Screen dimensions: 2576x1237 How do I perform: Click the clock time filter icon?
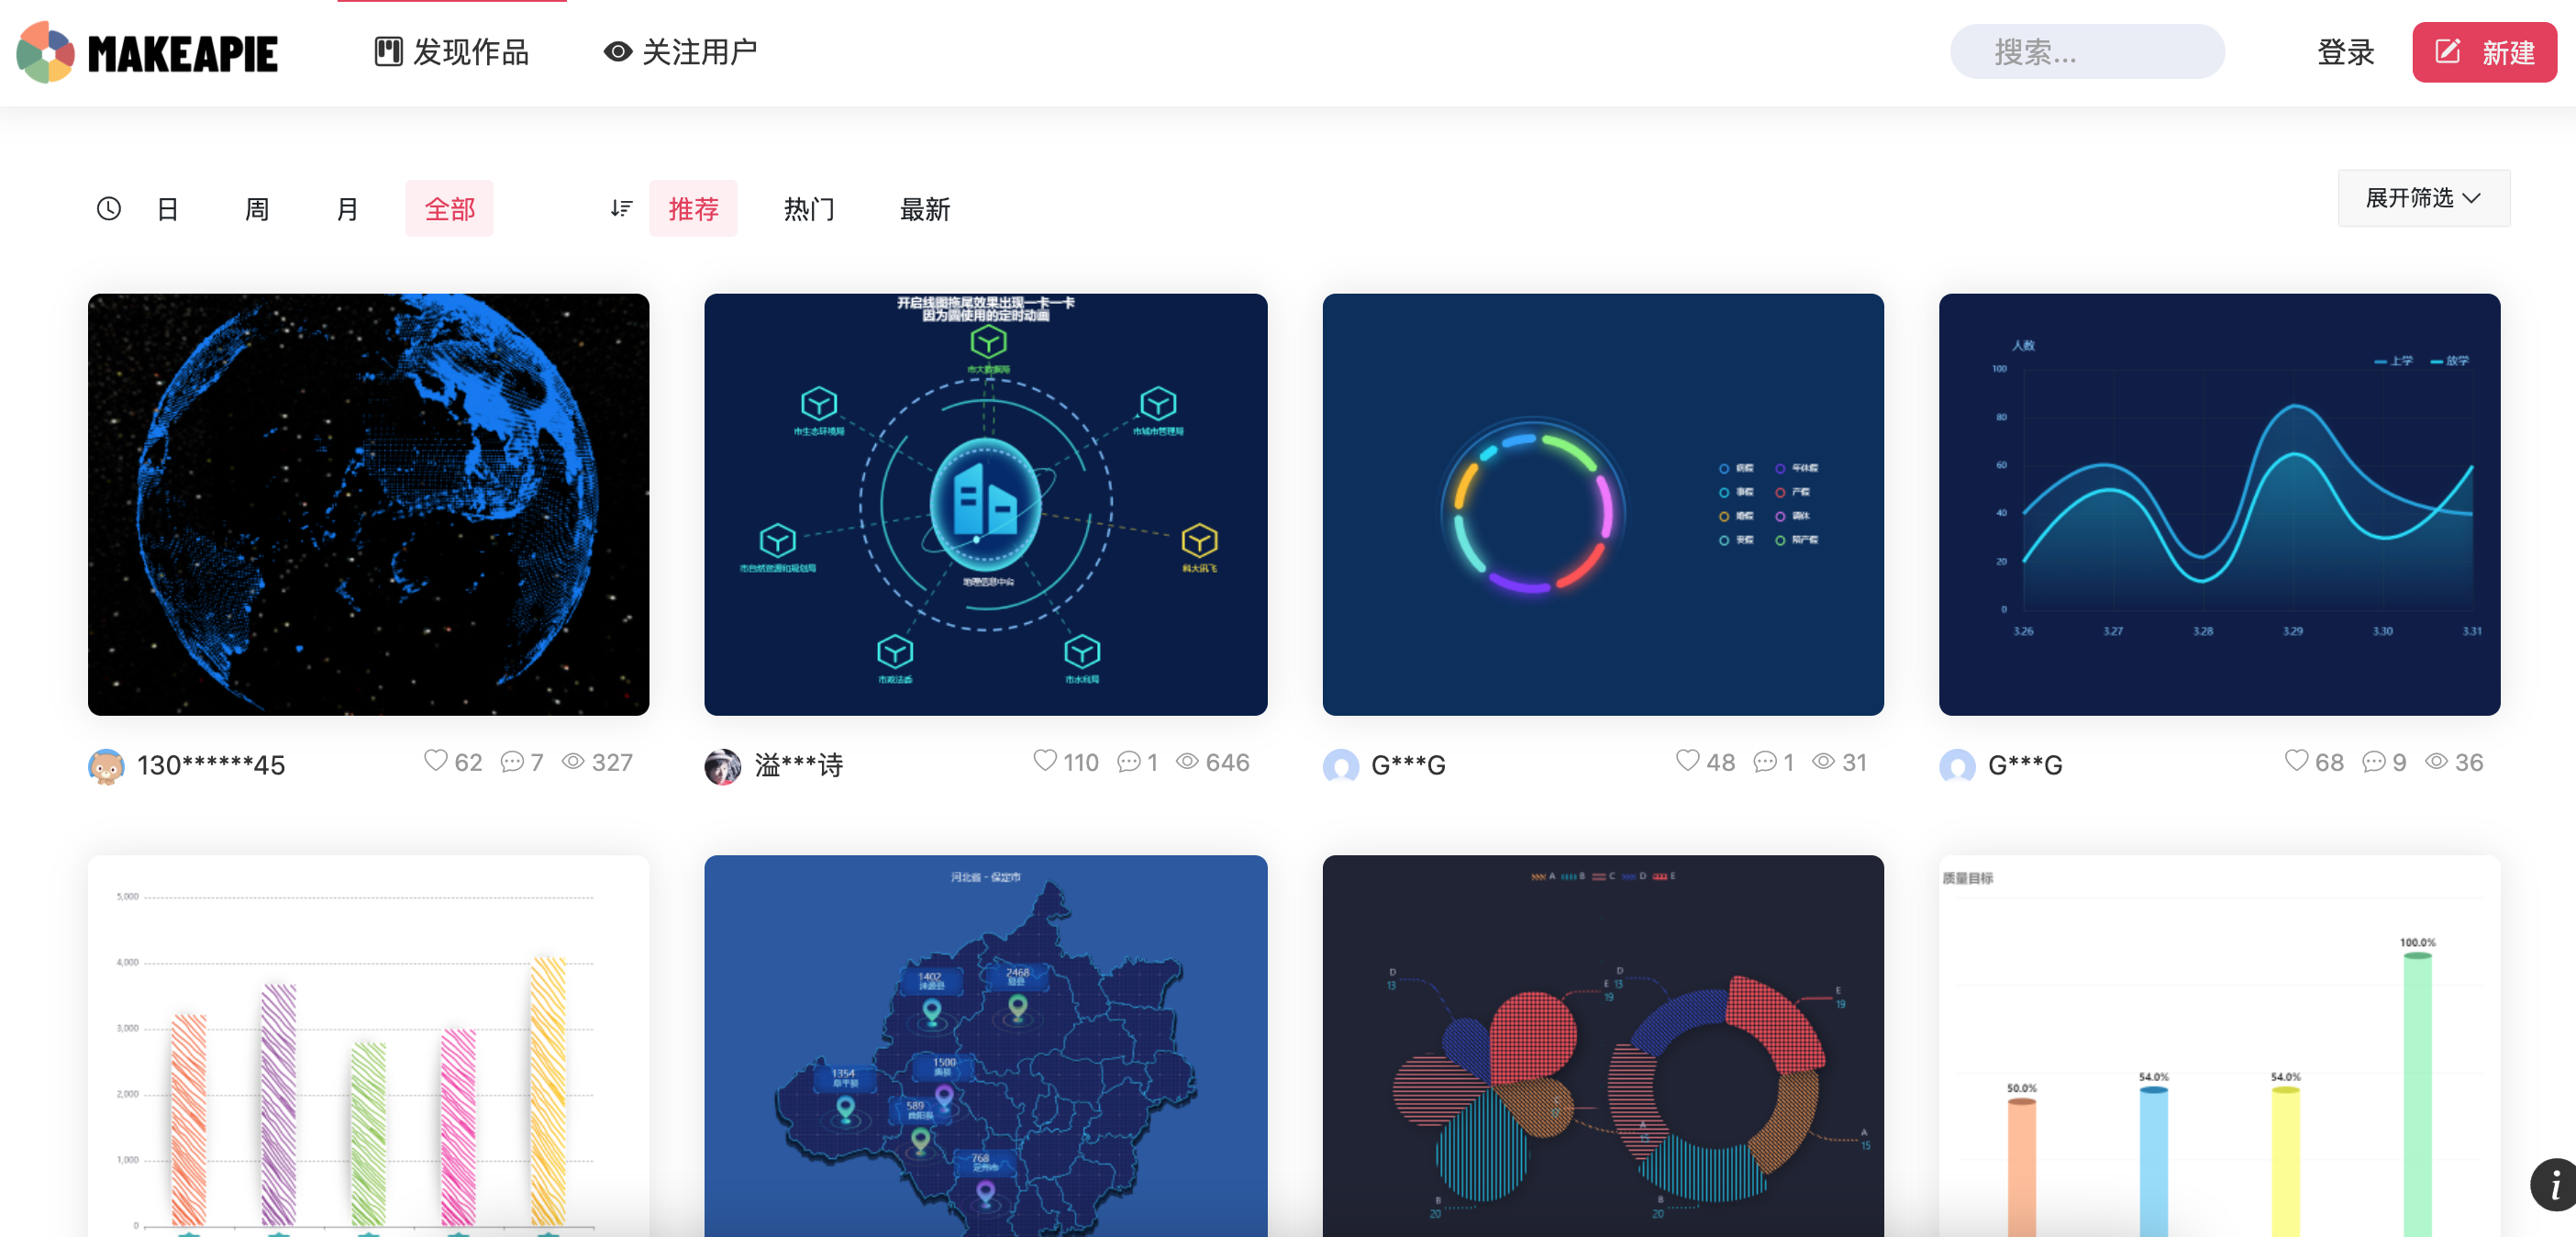[109, 208]
